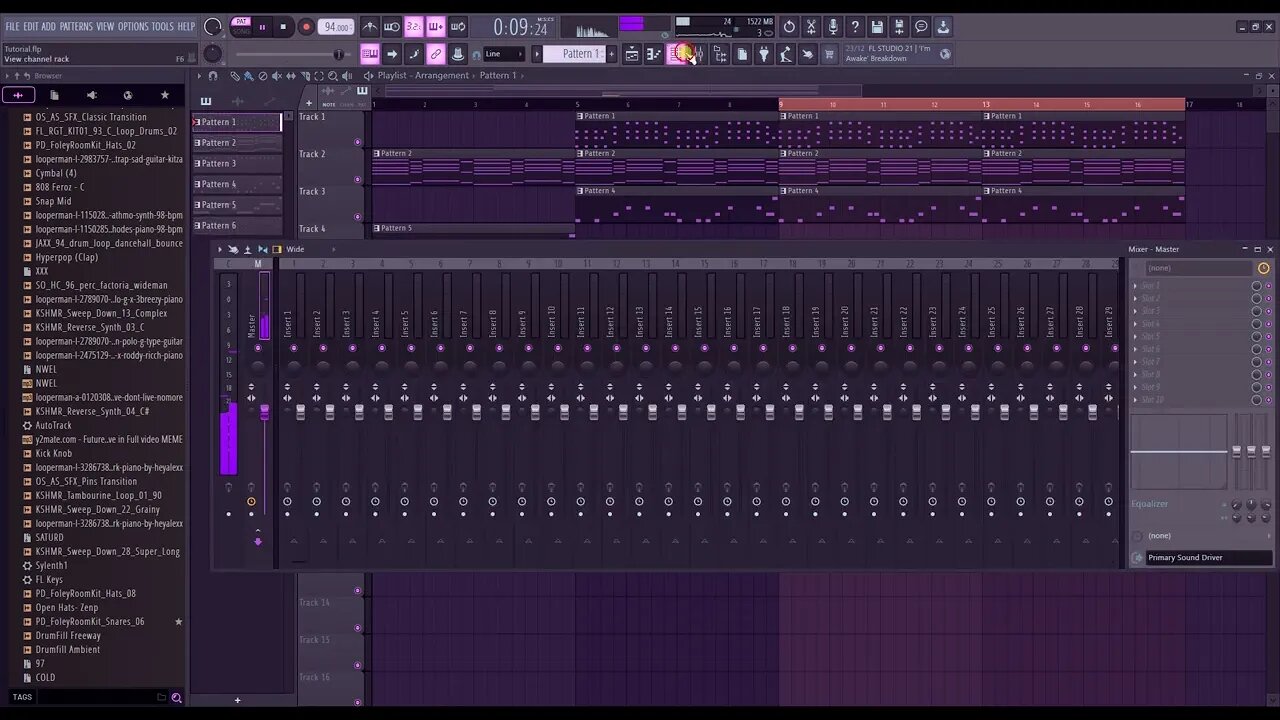Select Pattern 3 in the picker

tap(237, 163)
